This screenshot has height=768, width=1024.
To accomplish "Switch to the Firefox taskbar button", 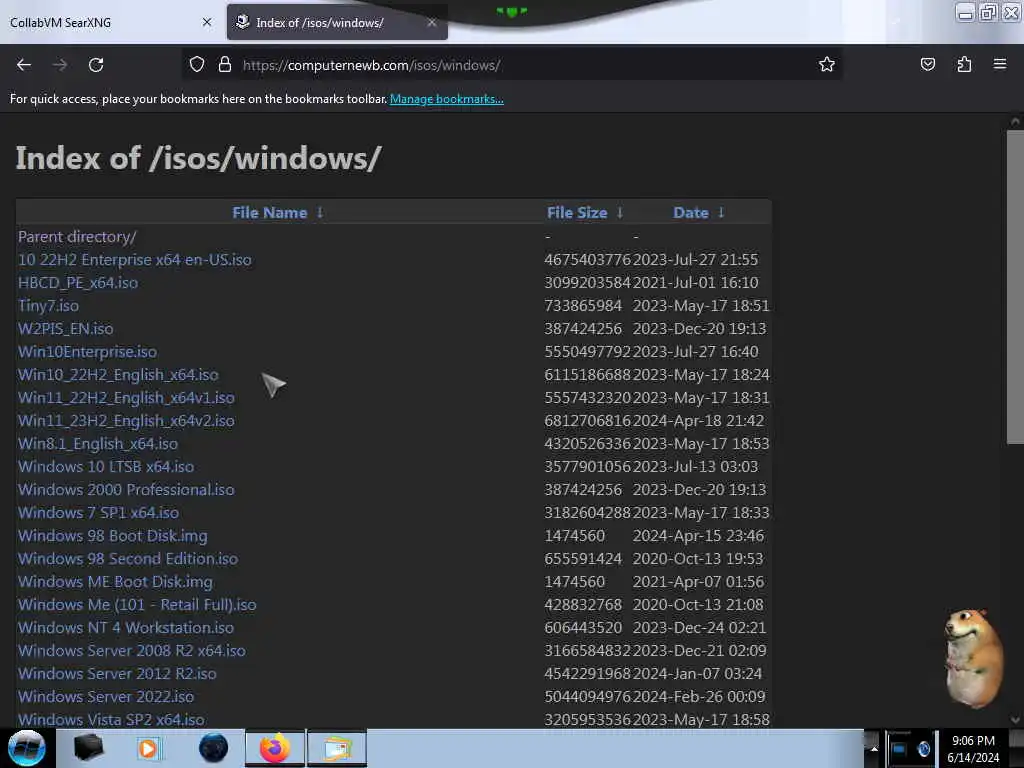I will [275, 748].
